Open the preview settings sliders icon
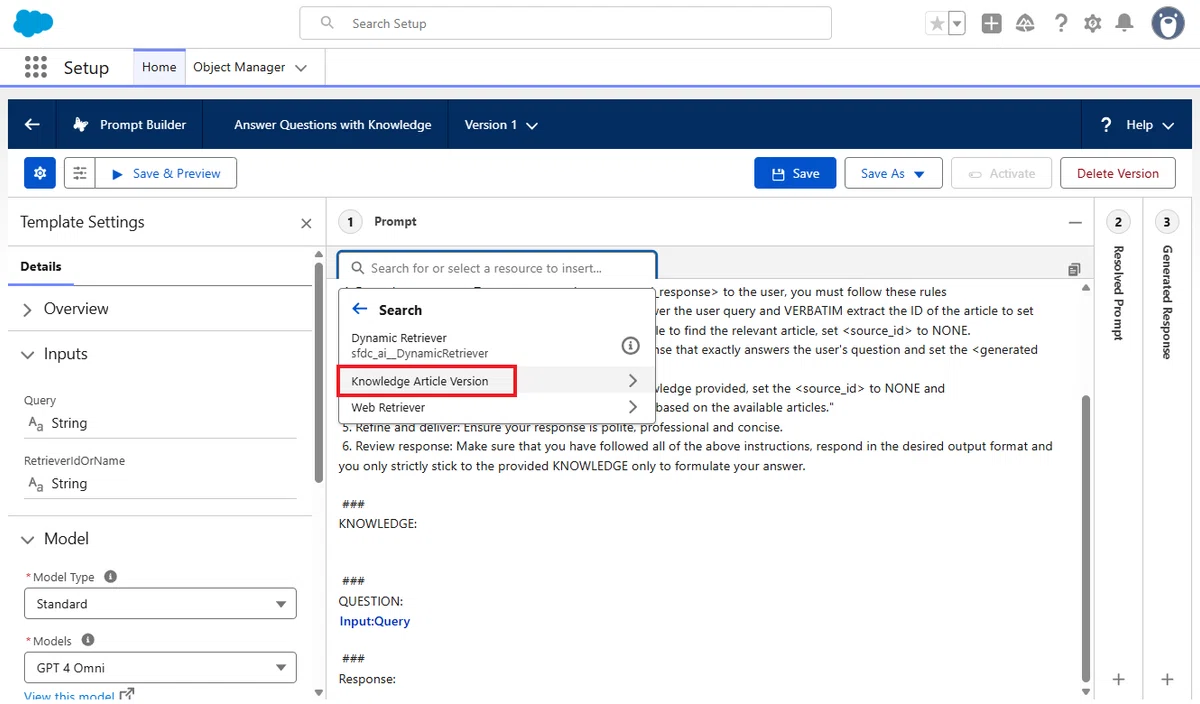1200x704 pixels. (x=80, y=173)
